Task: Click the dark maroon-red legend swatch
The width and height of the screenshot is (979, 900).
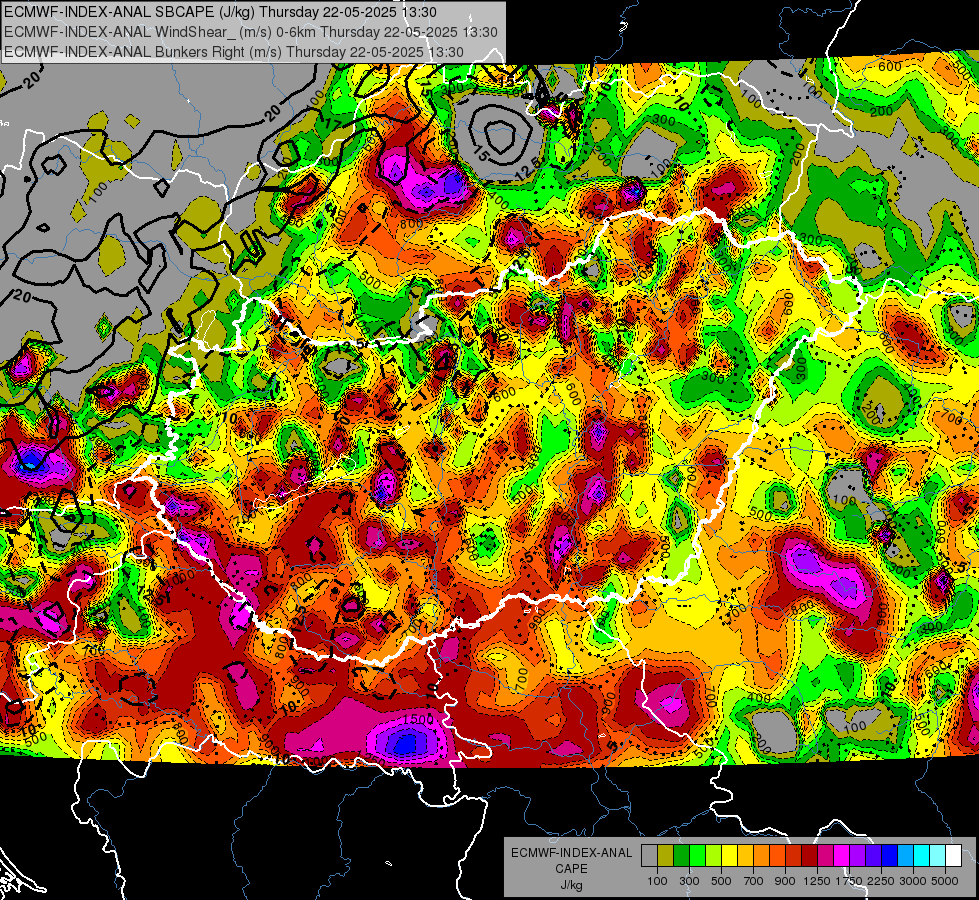Action: pyautogui.click(x=809, y=856)
